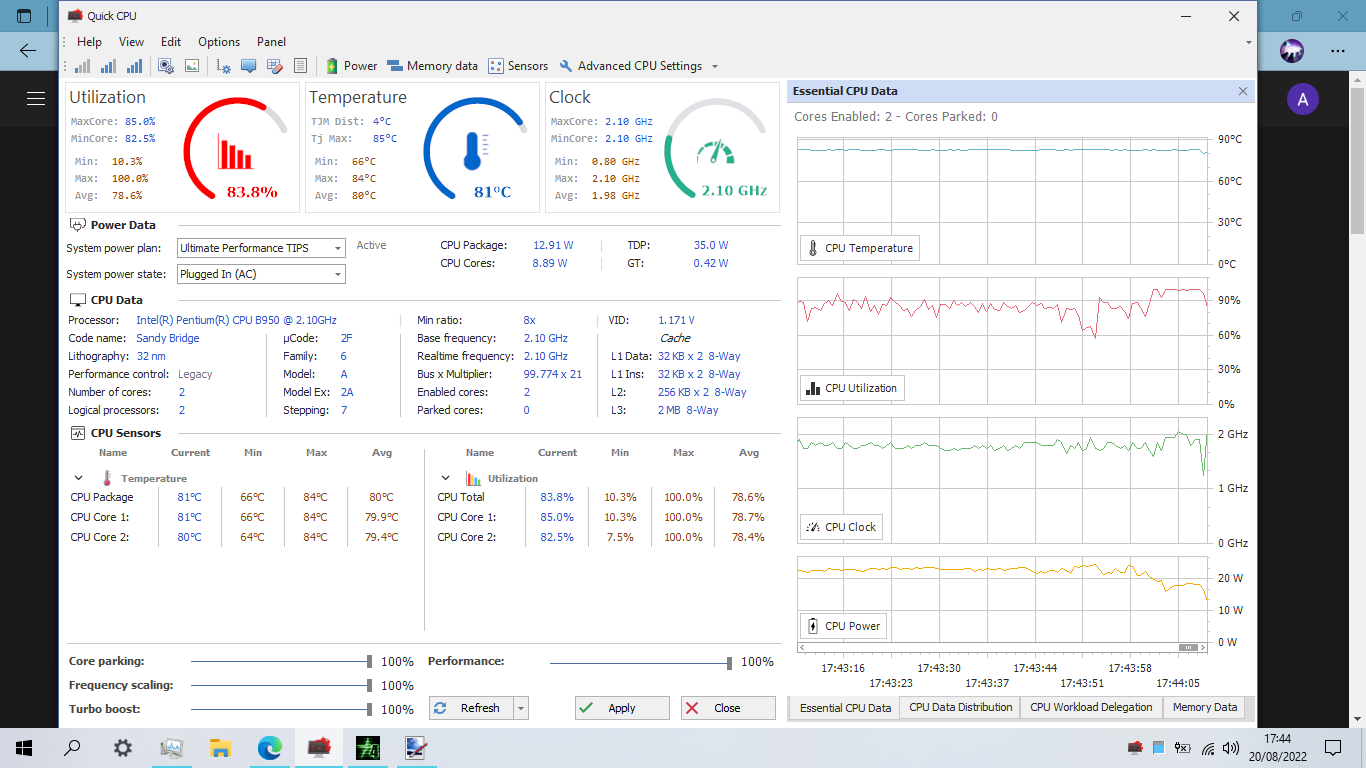1366x768 pixels.
Task: Open the Help menu
Action: (89, 42)
